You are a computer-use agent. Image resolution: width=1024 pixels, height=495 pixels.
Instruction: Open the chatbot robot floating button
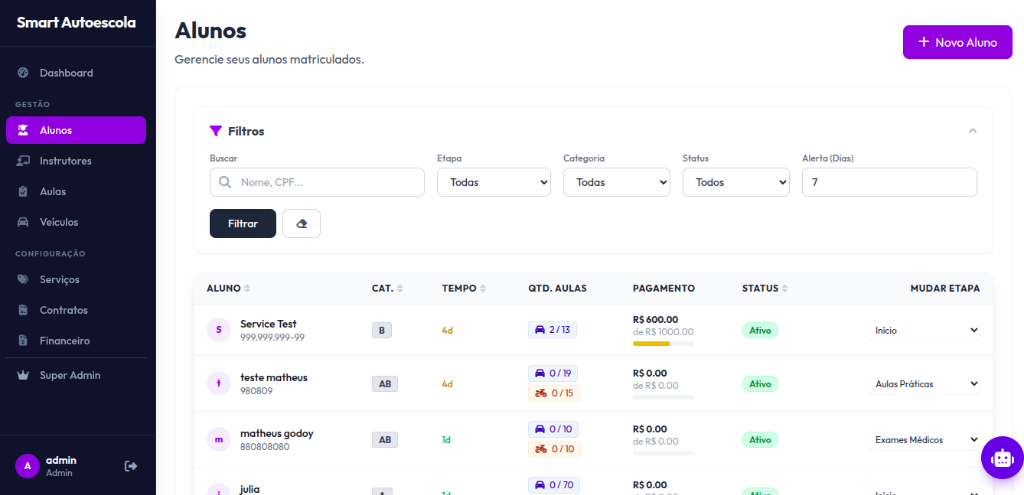pyautogui.click(x=1001, y=457)
